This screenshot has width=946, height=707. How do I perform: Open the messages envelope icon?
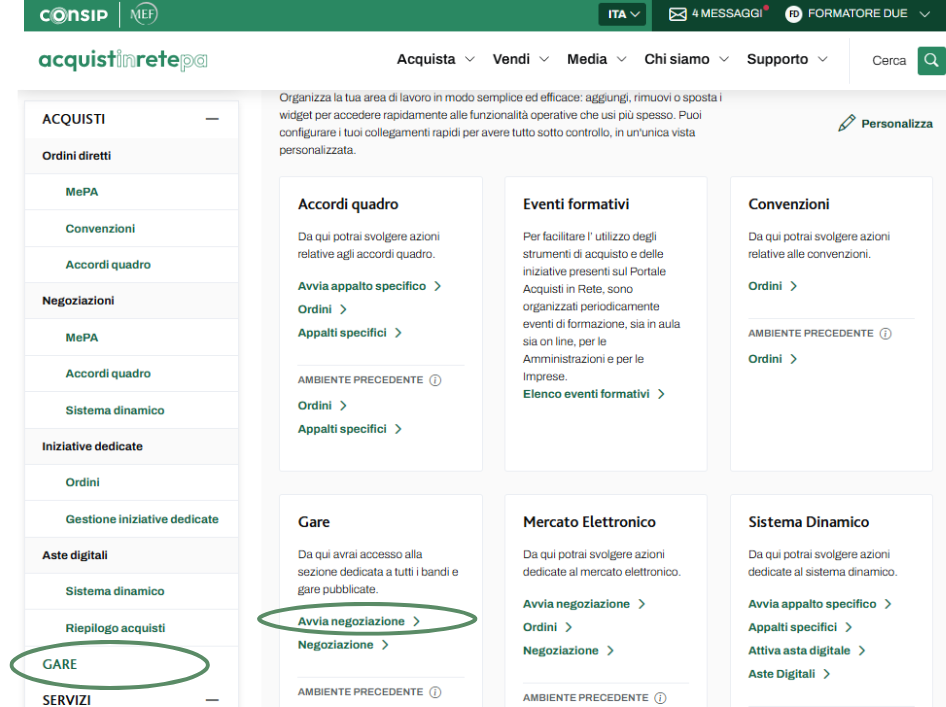pos(677,14)
